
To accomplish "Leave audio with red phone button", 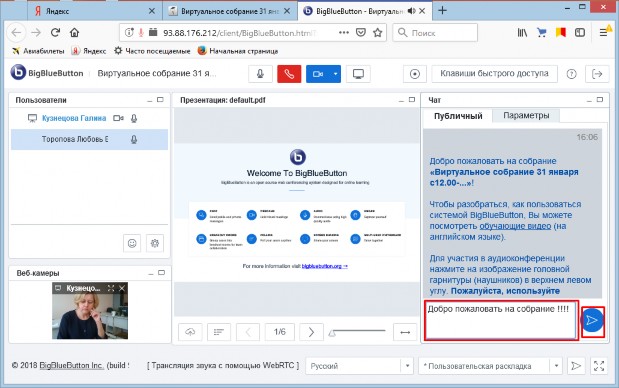I will 289,74.
